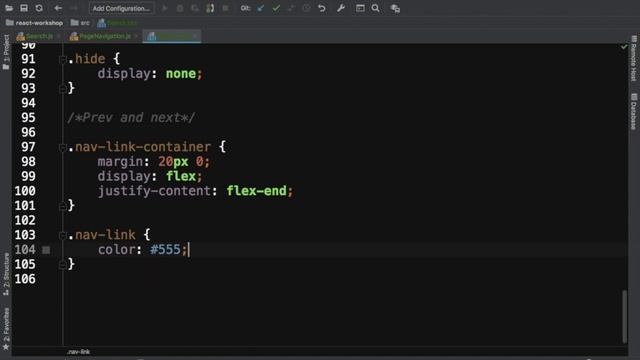Screen dimensions: 640x360
Task: Open the Database side panel
Action: coord(633,111)
